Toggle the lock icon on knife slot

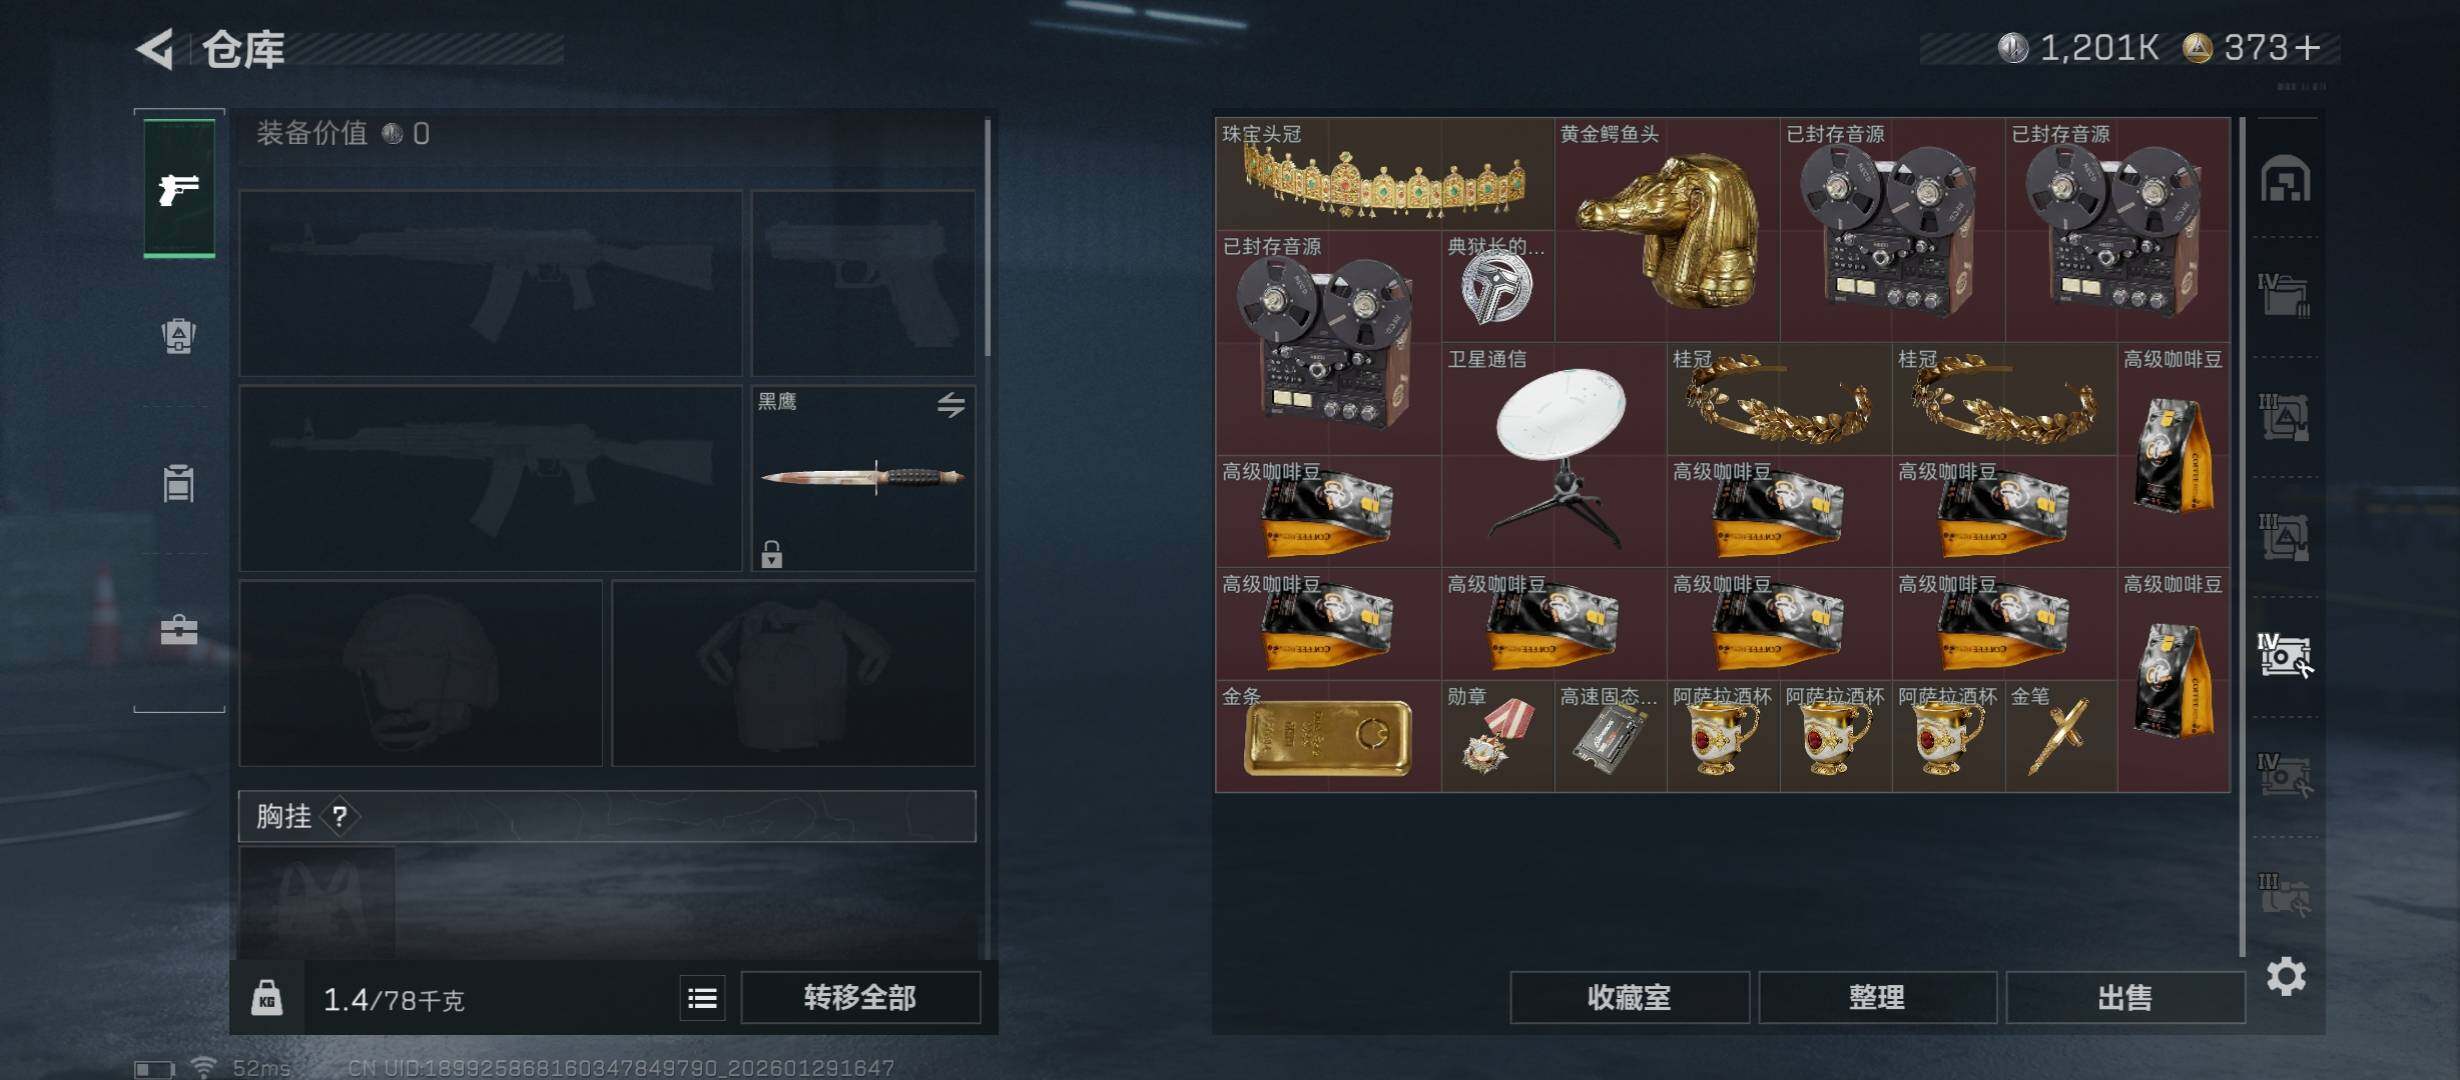[x=771, y=554]
